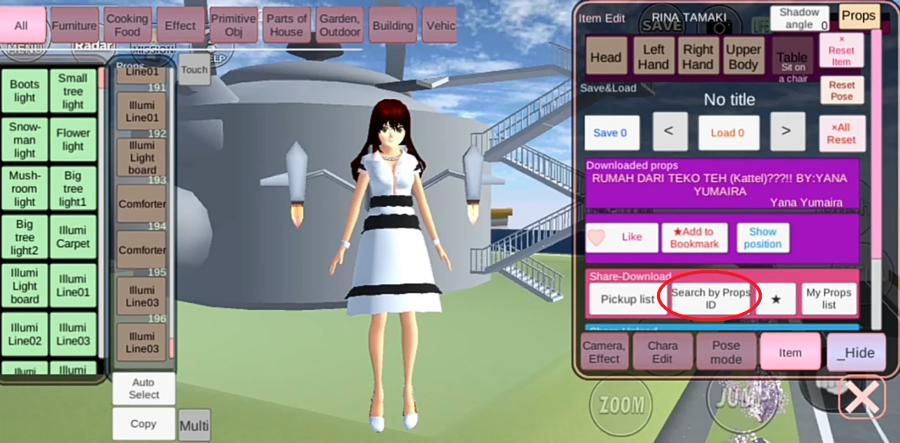The width and height of the screenshot is (900, 443).
Task: Select placed item 194 Comforter
Action: [142, 204]
